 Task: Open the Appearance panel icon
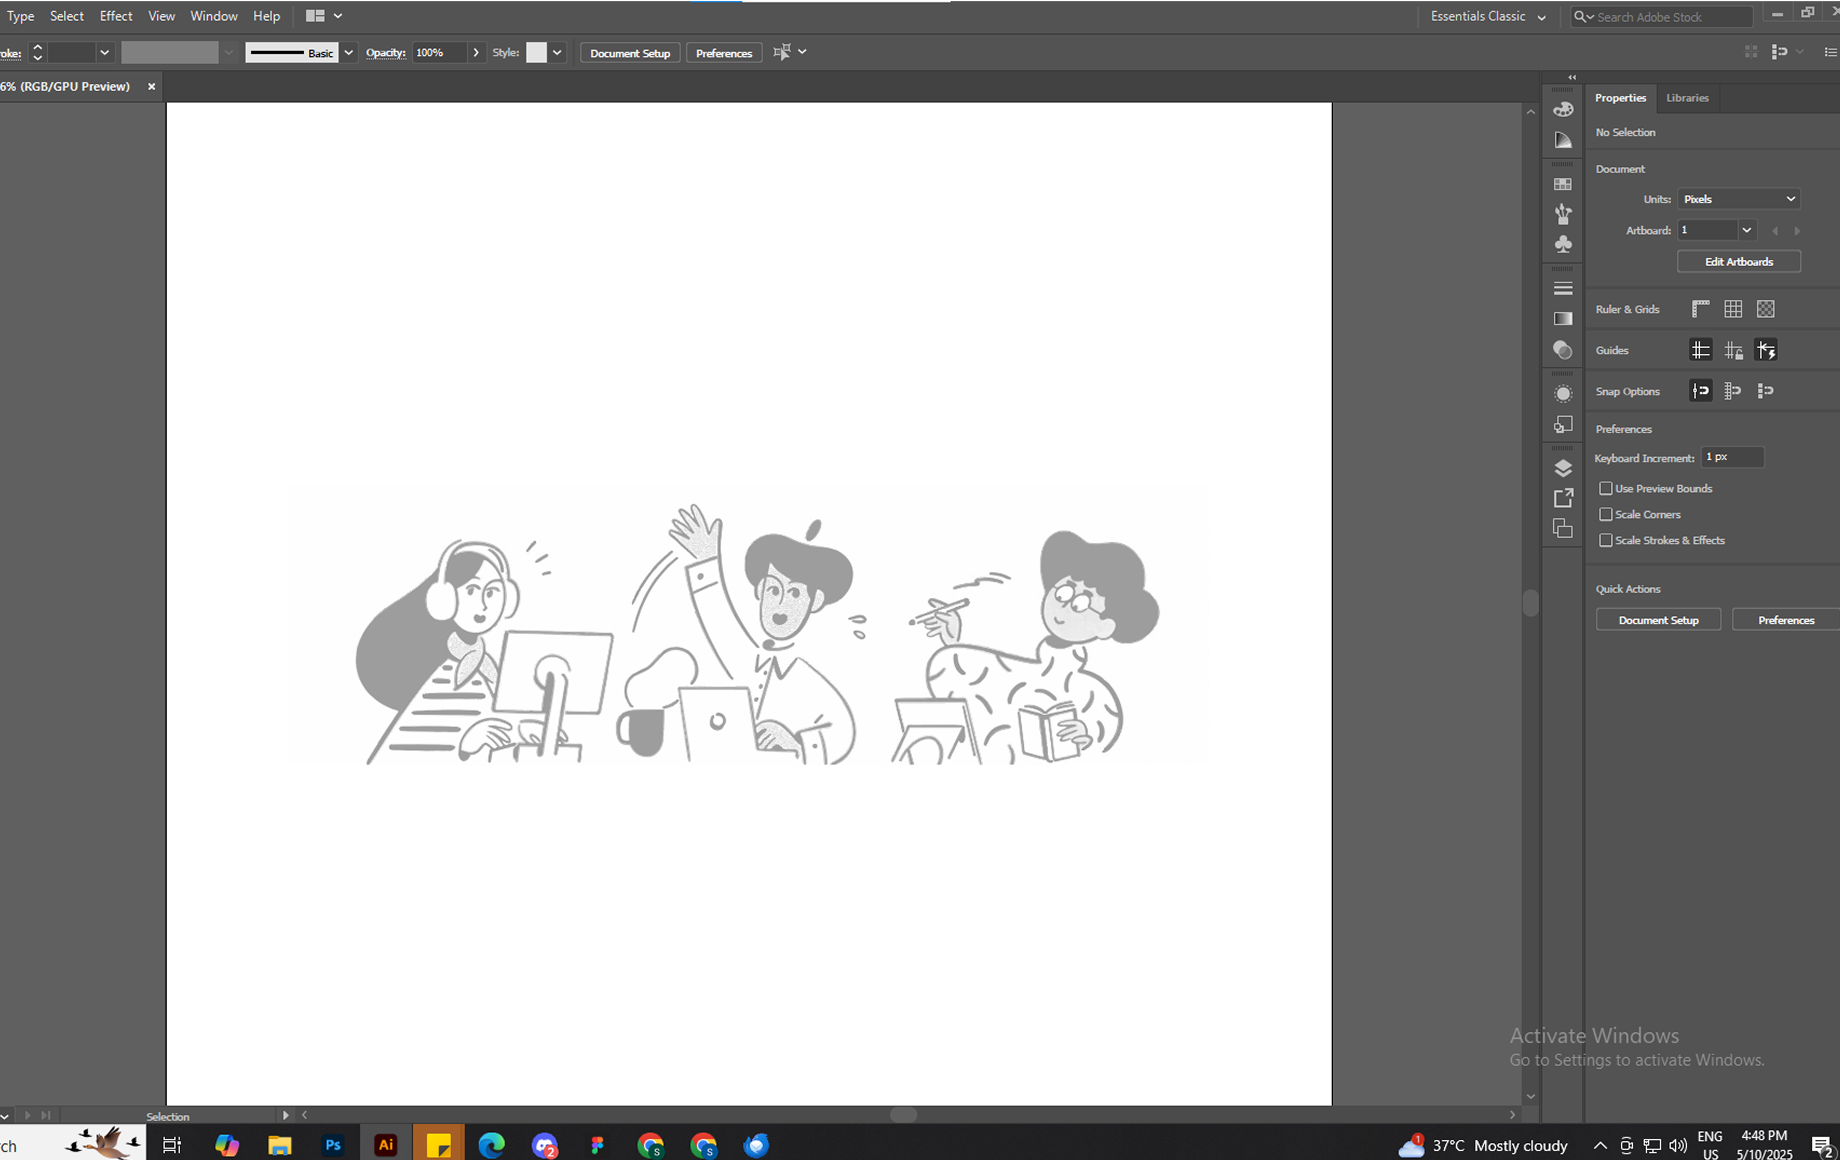pyautogui.click(x=1563, y=394)
